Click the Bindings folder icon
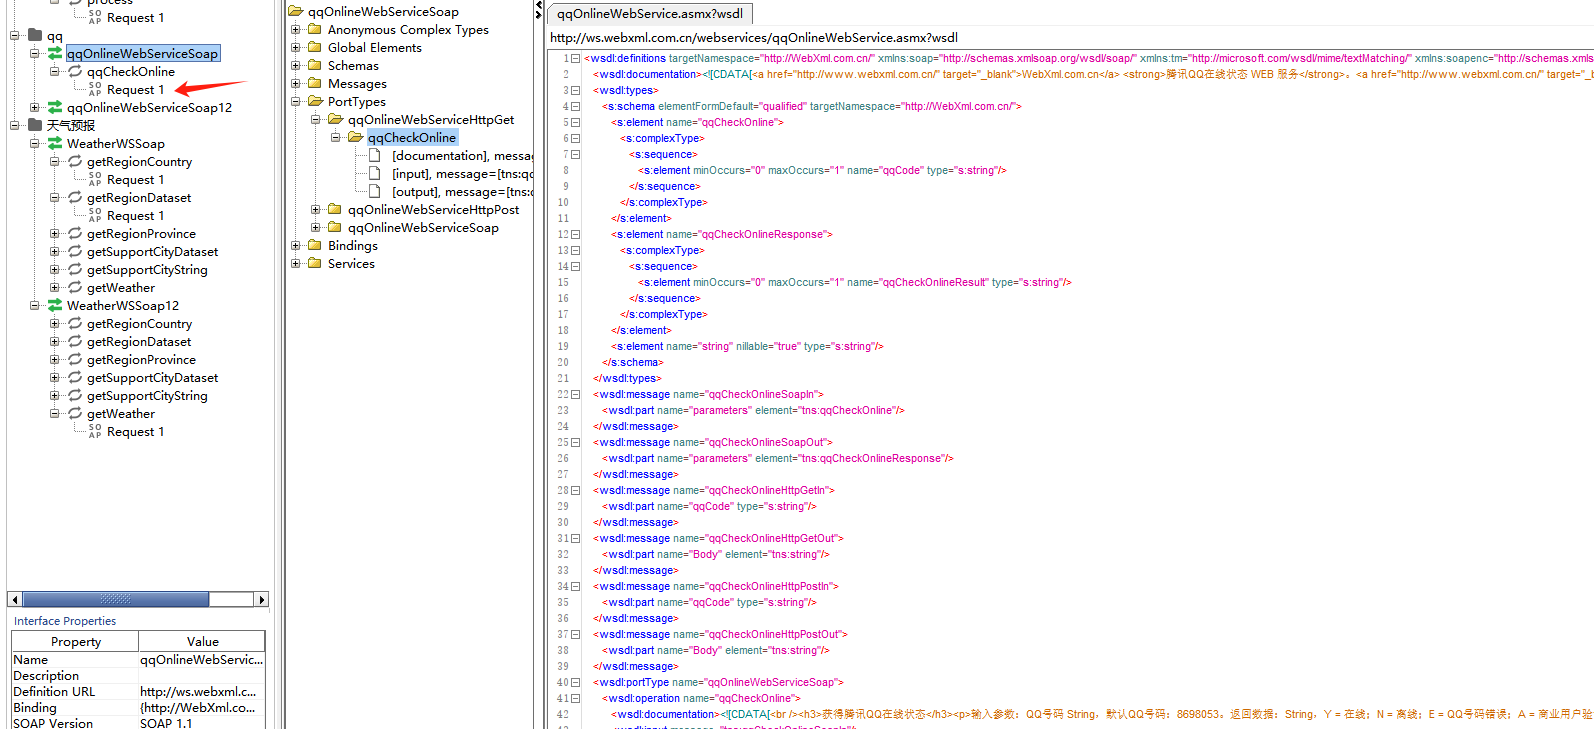This screenshot has width=1594, height=729. [315, 245]
